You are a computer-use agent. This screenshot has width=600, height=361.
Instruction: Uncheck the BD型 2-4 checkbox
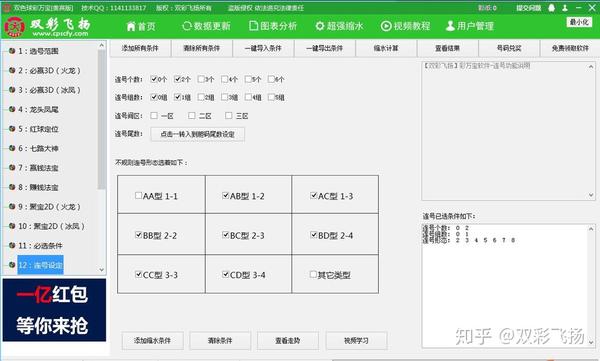(314, 234)
